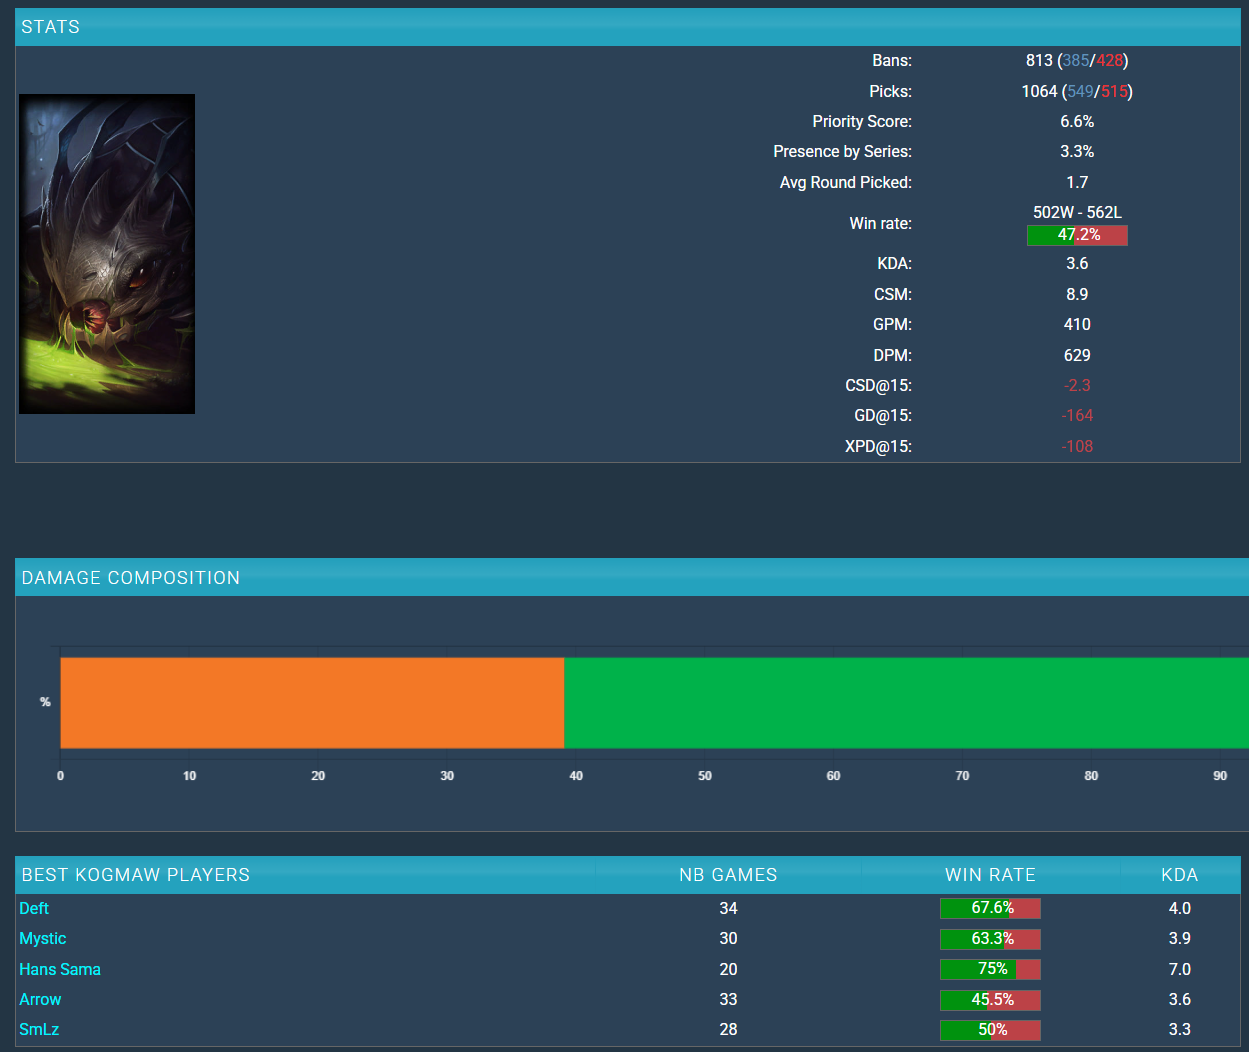Open Arrow's player page

coord(40,999)
